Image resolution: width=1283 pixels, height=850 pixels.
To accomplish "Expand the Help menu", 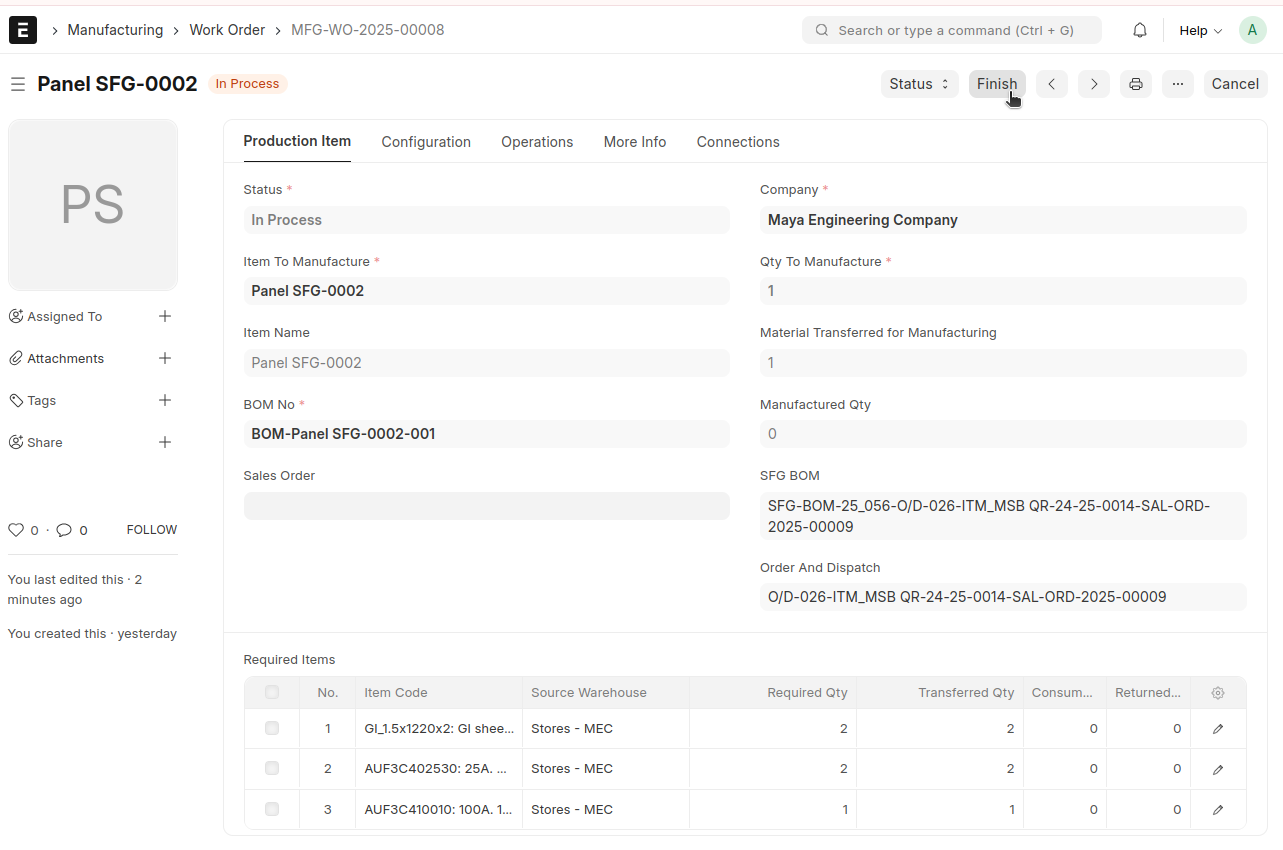I will [1200, 31].
